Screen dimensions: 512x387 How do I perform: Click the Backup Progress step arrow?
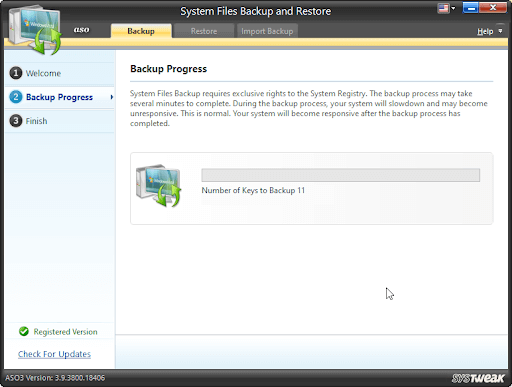(x=112, y=97)
